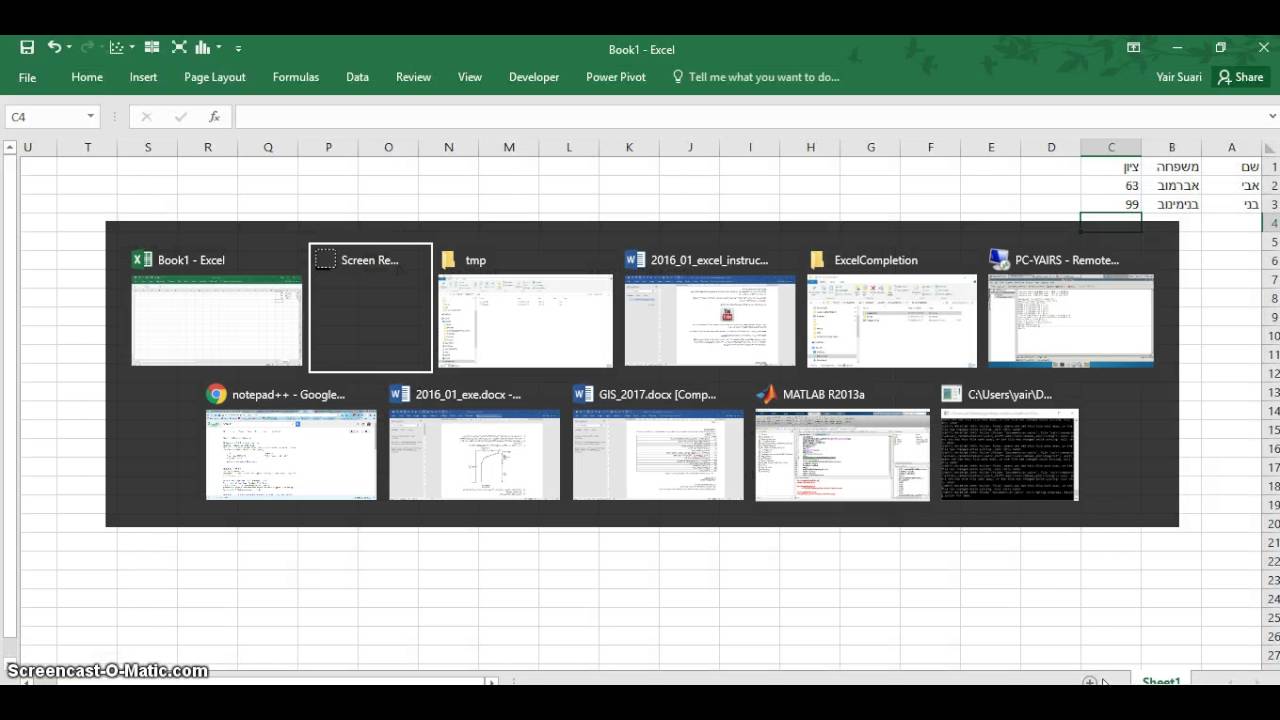Image resolution: width=1280 pixels, height=720 pixels.
Task: Click the Cancel X icon in formula bar
Action: coord(146,117)
